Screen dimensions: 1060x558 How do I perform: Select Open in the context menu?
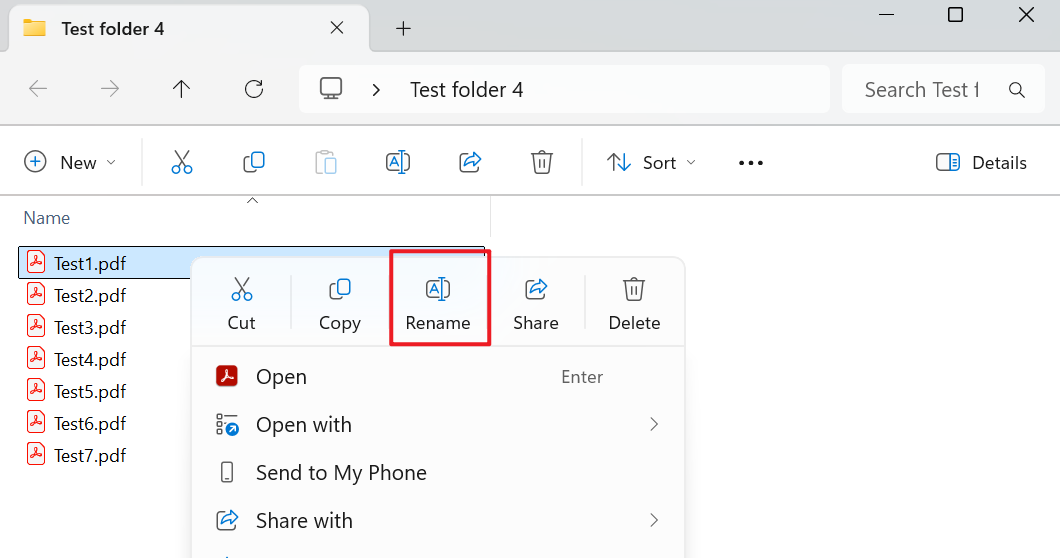pyautogui.click(x=438, y=377)
